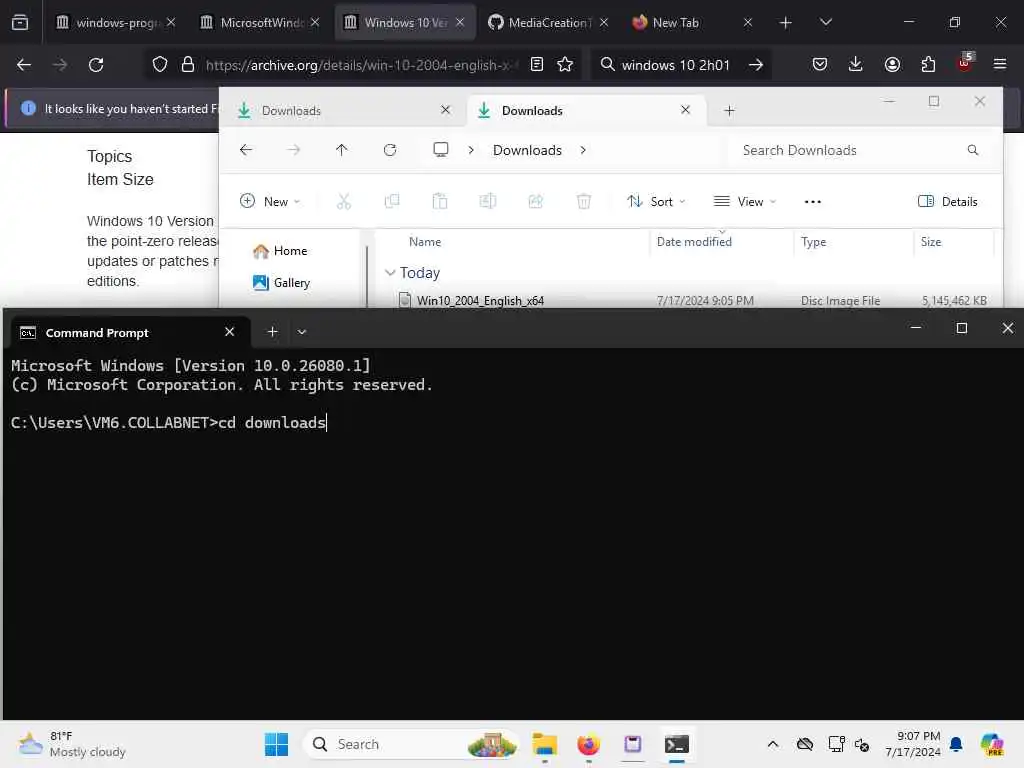Open Firefox tracking protection shield
The image size is (1024, 768).
[x=160, y=64]
